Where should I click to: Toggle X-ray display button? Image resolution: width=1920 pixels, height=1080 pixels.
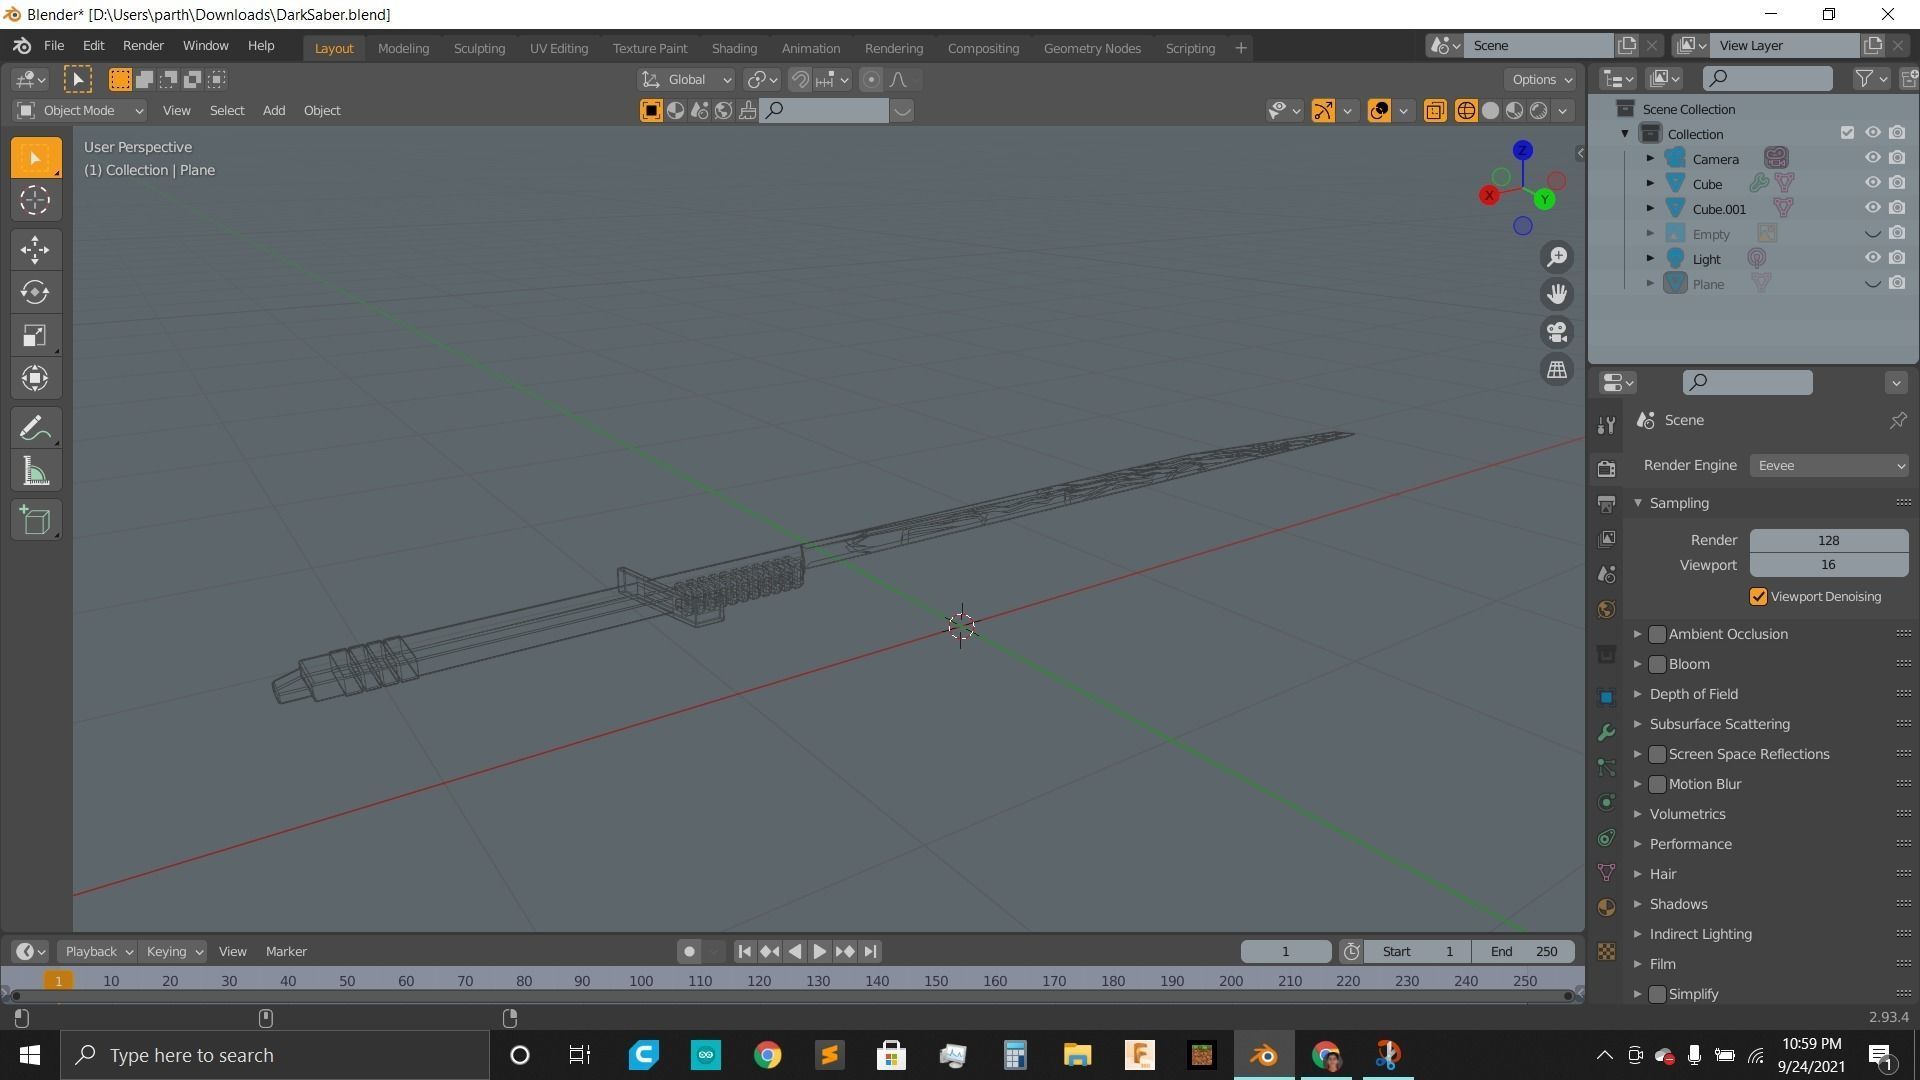(1435, 111)
